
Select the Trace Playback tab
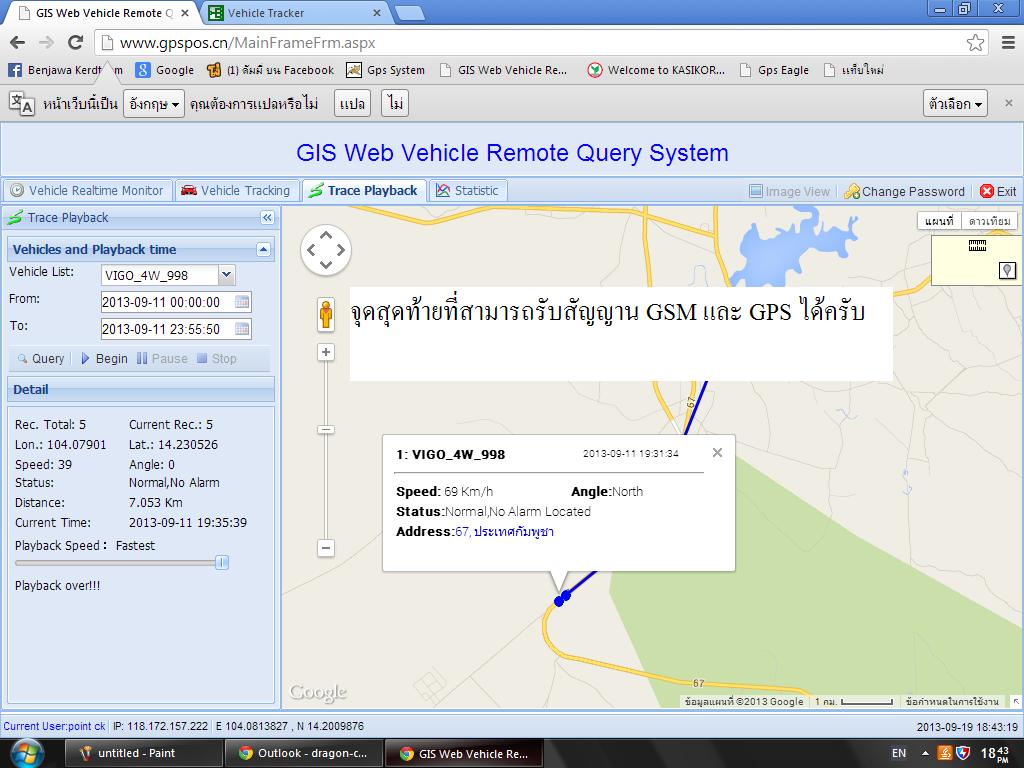364,191
